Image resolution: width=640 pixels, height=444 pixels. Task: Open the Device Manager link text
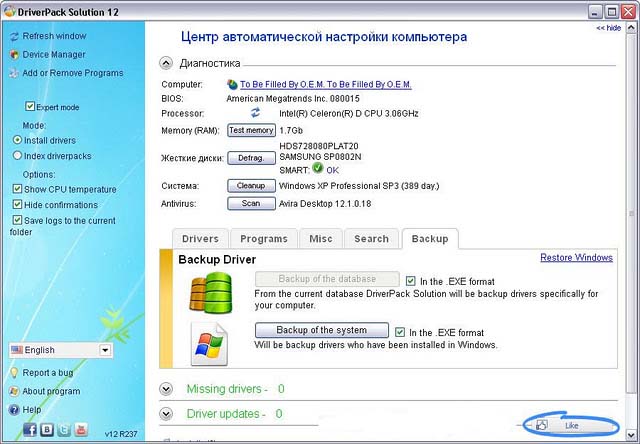(x=54, y=54)
